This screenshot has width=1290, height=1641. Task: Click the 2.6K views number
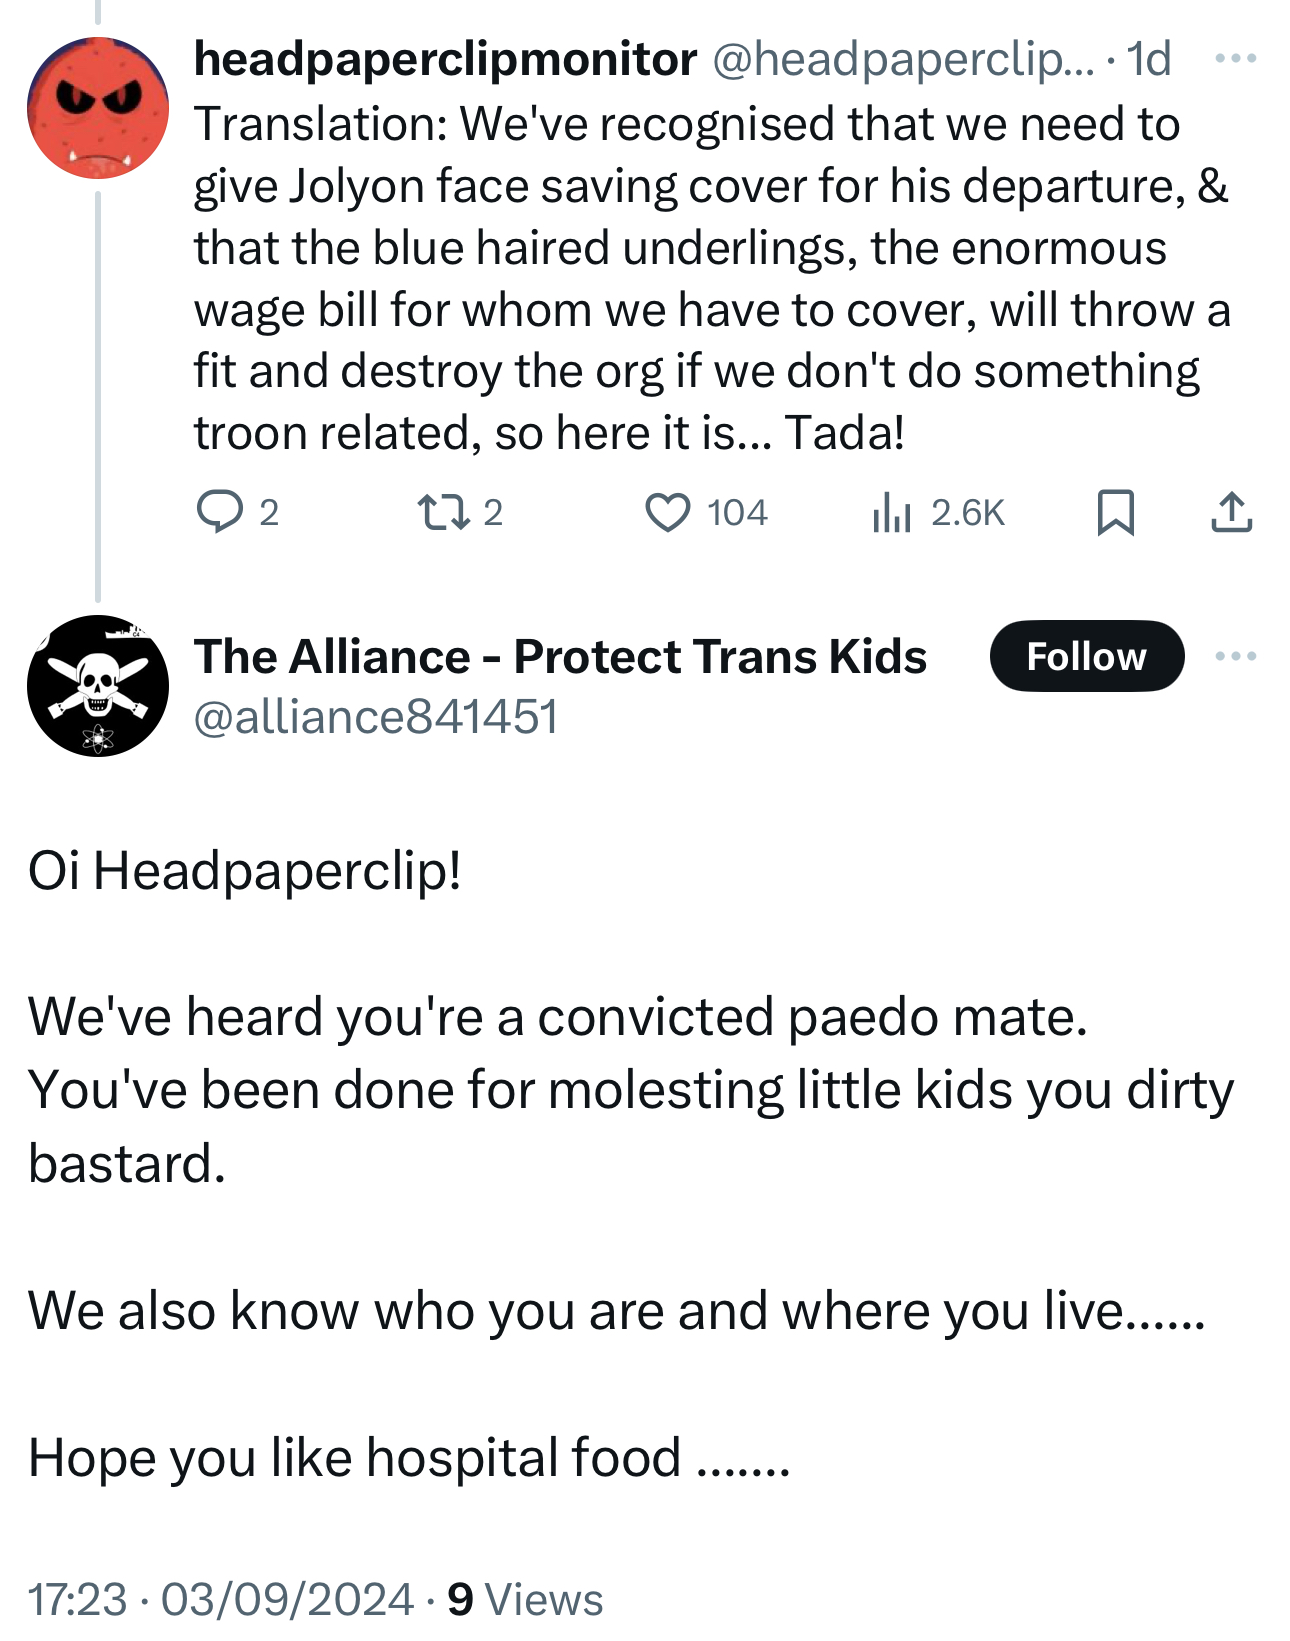(967, 513)
